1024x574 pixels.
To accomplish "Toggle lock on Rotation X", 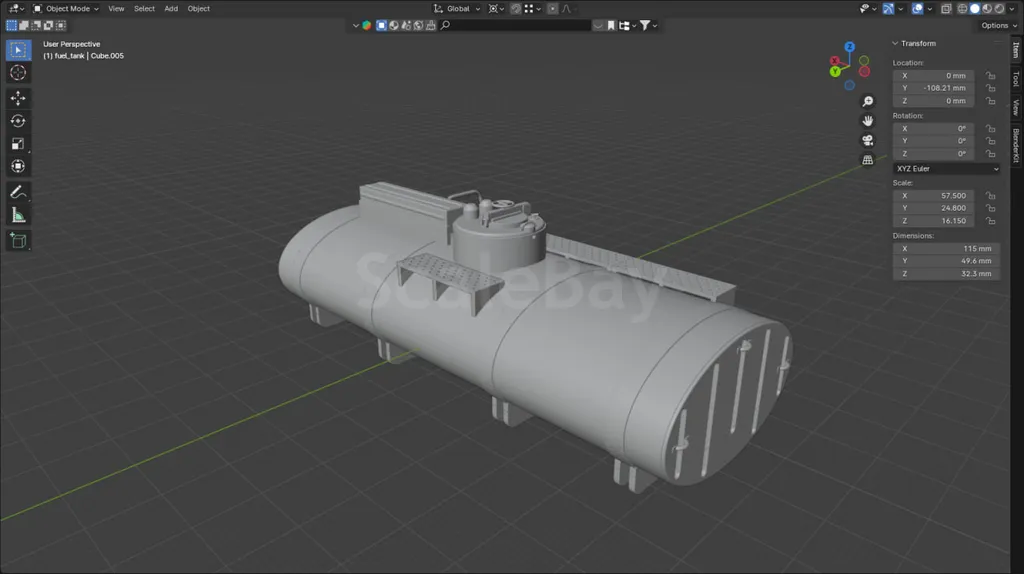I will 991,129.
